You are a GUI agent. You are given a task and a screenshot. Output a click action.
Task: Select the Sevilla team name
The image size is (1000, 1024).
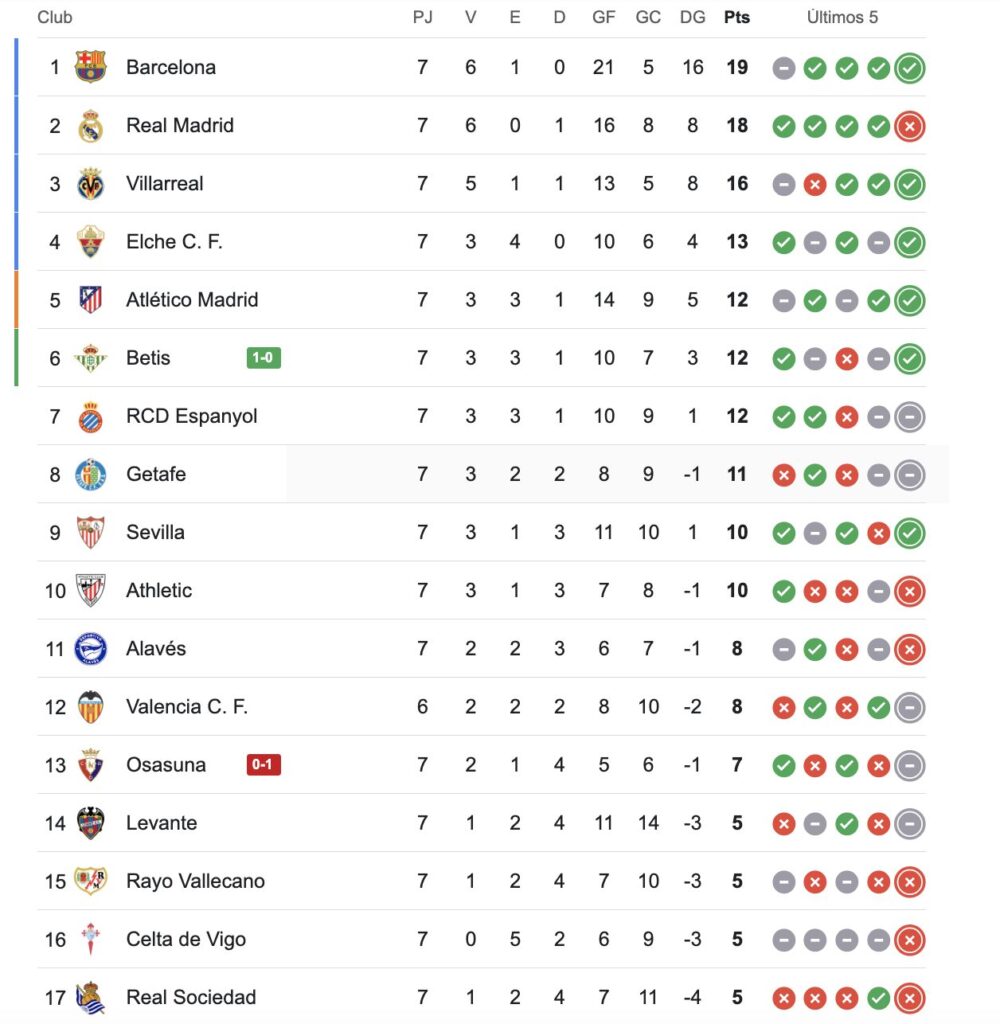[155, 532]
